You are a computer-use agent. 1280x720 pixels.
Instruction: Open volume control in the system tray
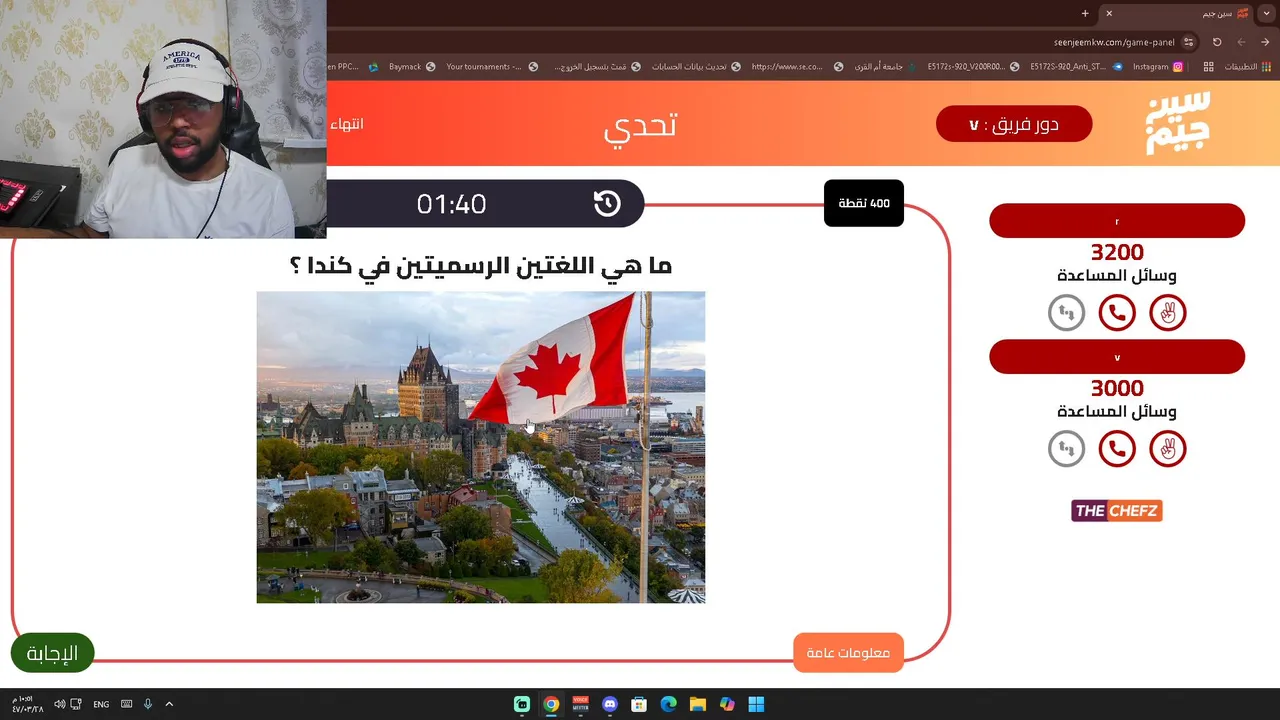(x=59, y=704)
